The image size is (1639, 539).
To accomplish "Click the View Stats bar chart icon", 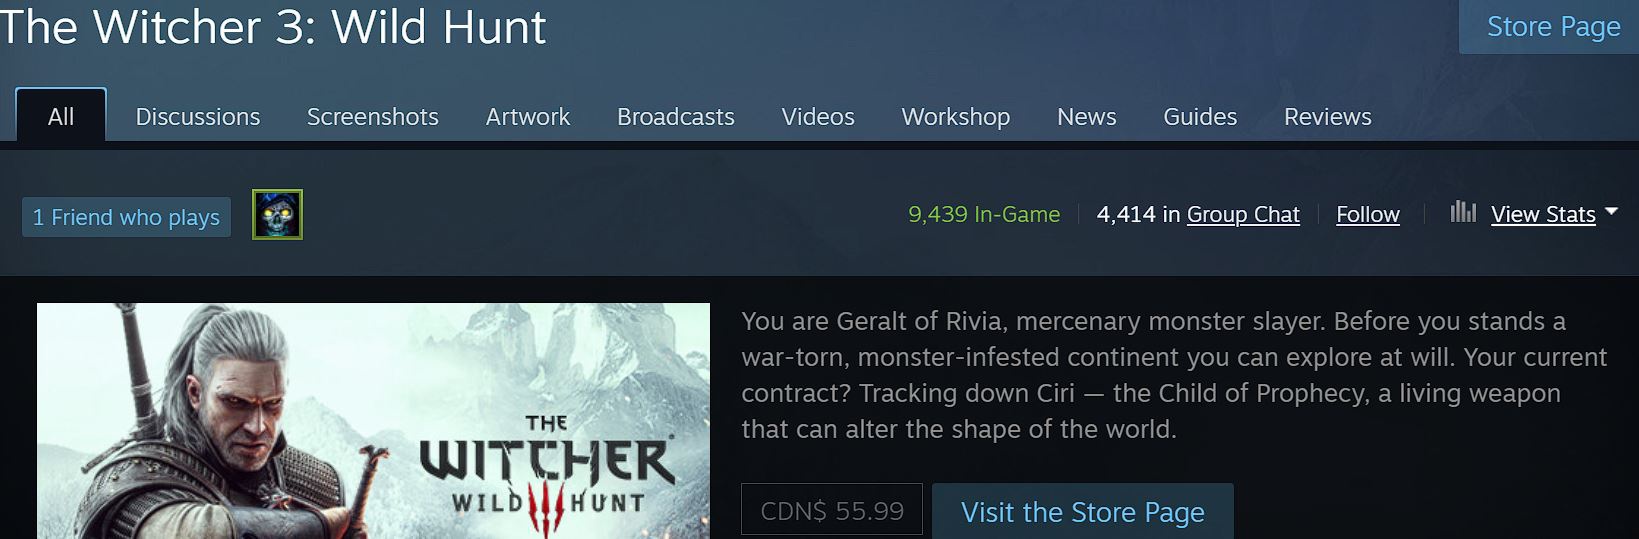I will [x=1463, y=212].
